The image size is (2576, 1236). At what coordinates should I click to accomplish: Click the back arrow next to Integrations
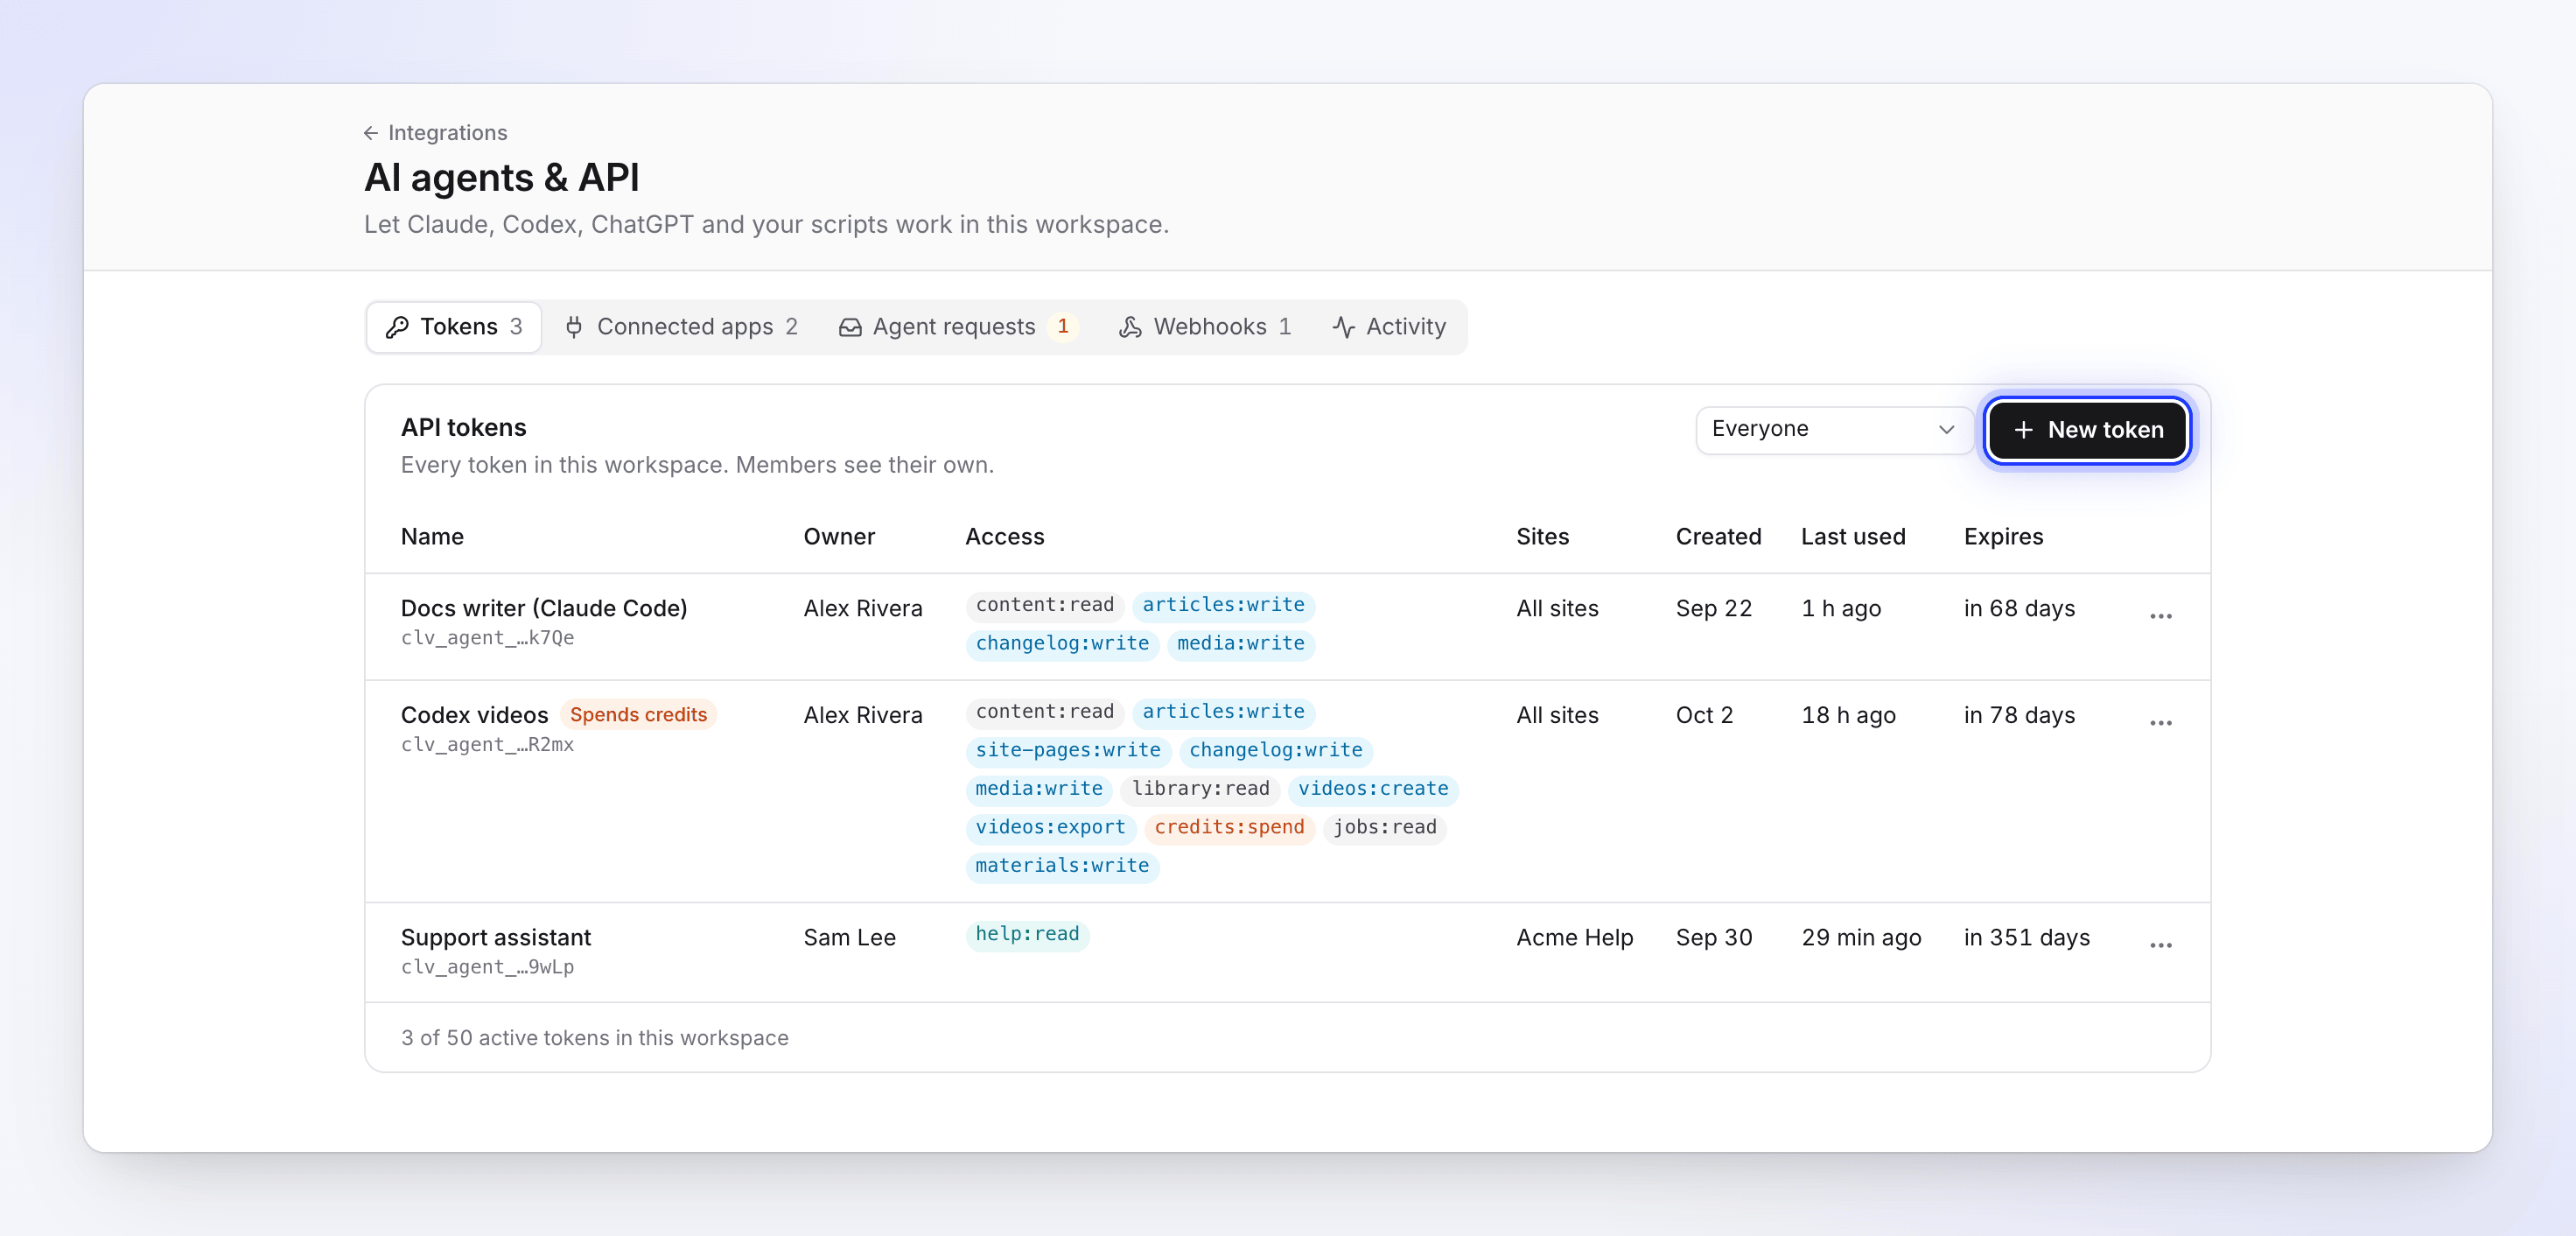point(370,133)
